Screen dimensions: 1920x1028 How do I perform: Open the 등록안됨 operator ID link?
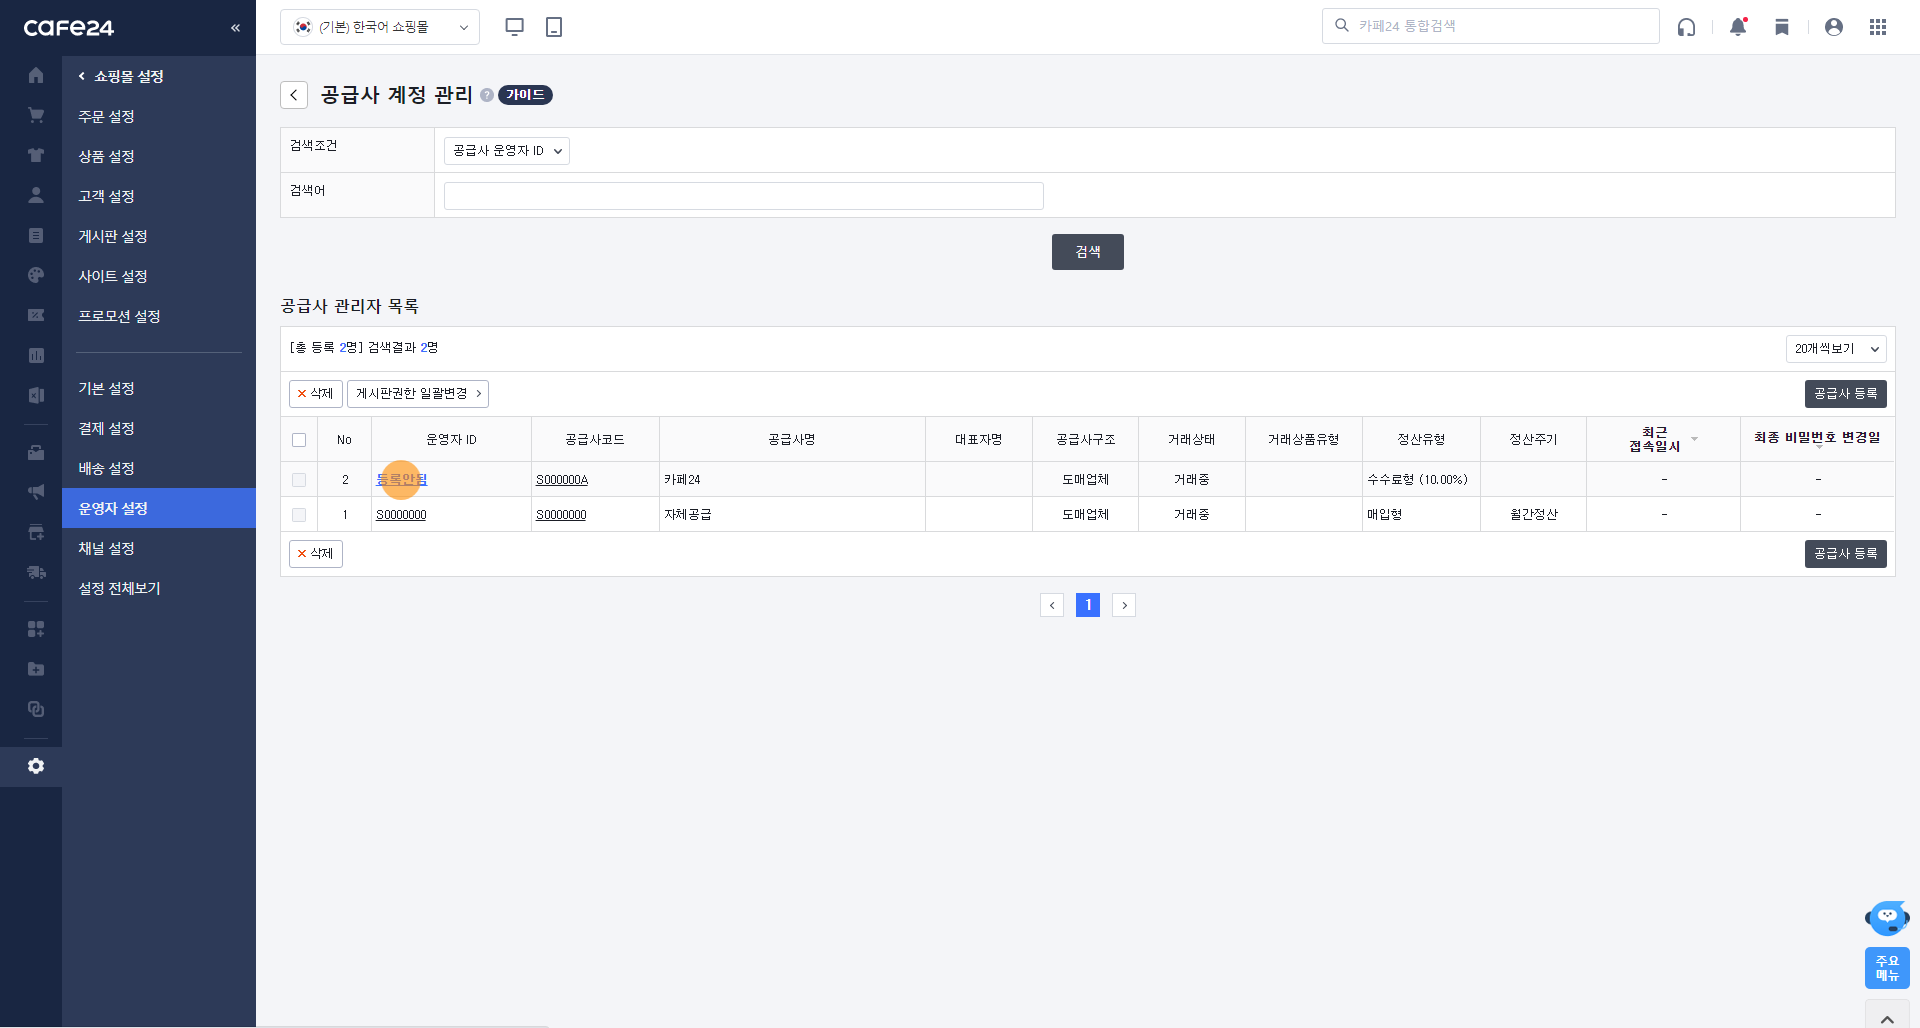coord(402,480)
